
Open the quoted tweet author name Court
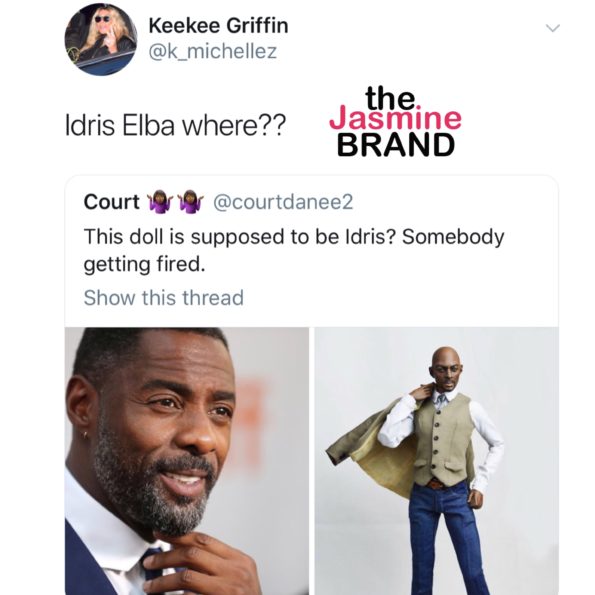[x=112, y=201]
